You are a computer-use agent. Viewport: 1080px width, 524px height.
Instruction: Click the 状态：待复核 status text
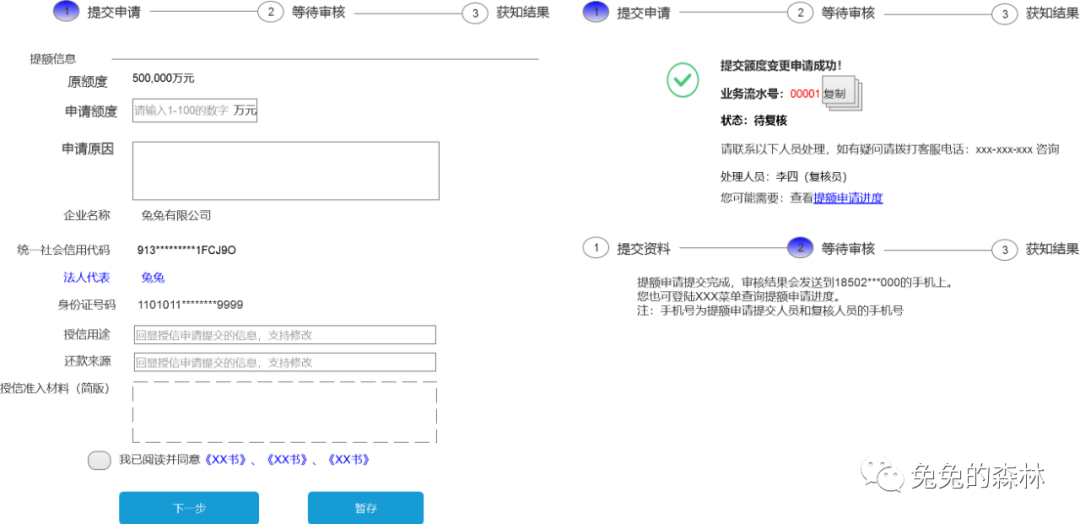tap(754, 120)
